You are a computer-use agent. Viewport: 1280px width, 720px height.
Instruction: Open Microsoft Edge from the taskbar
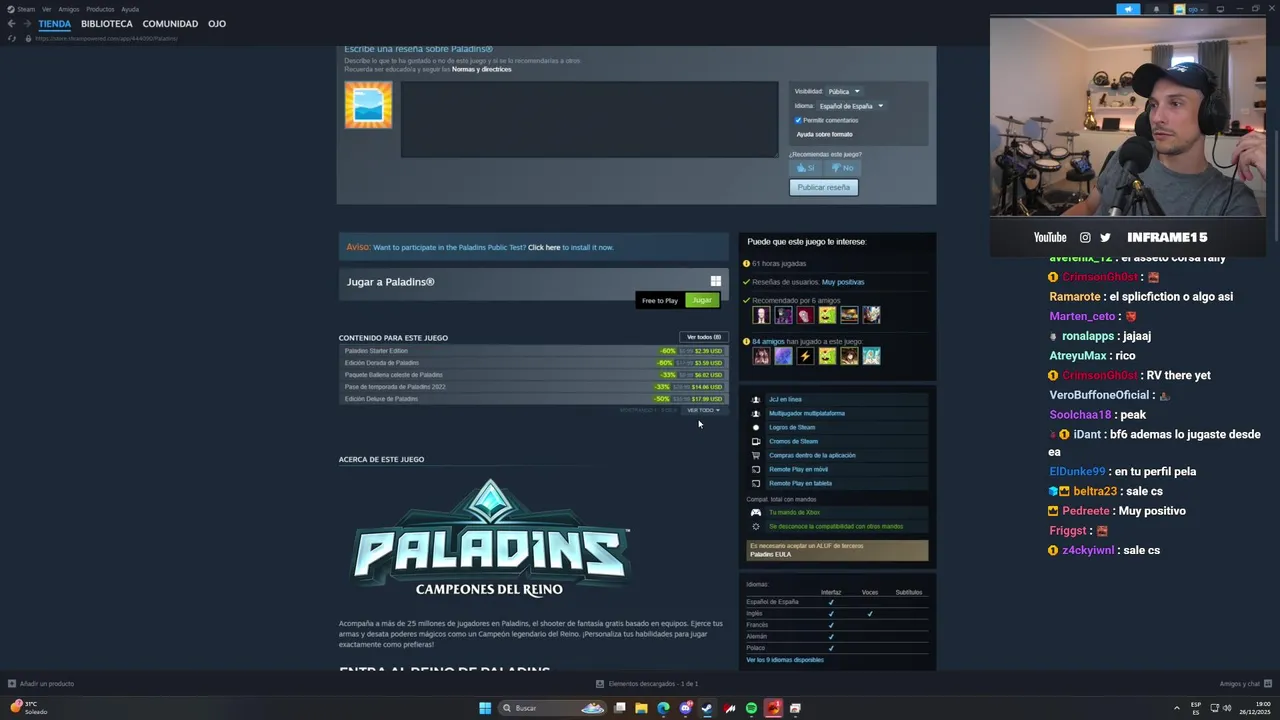(x=663, y=708)
